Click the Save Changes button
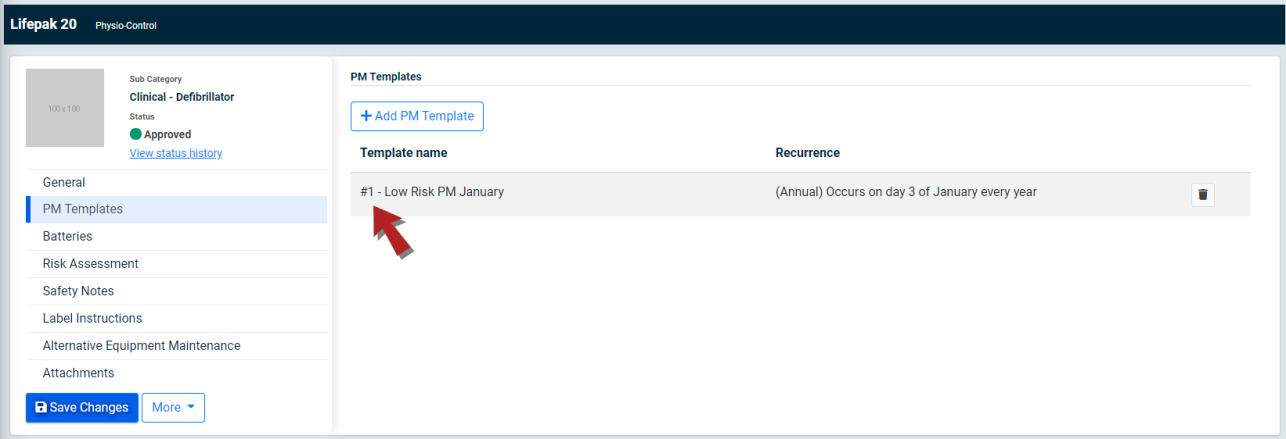 [82, 407]
